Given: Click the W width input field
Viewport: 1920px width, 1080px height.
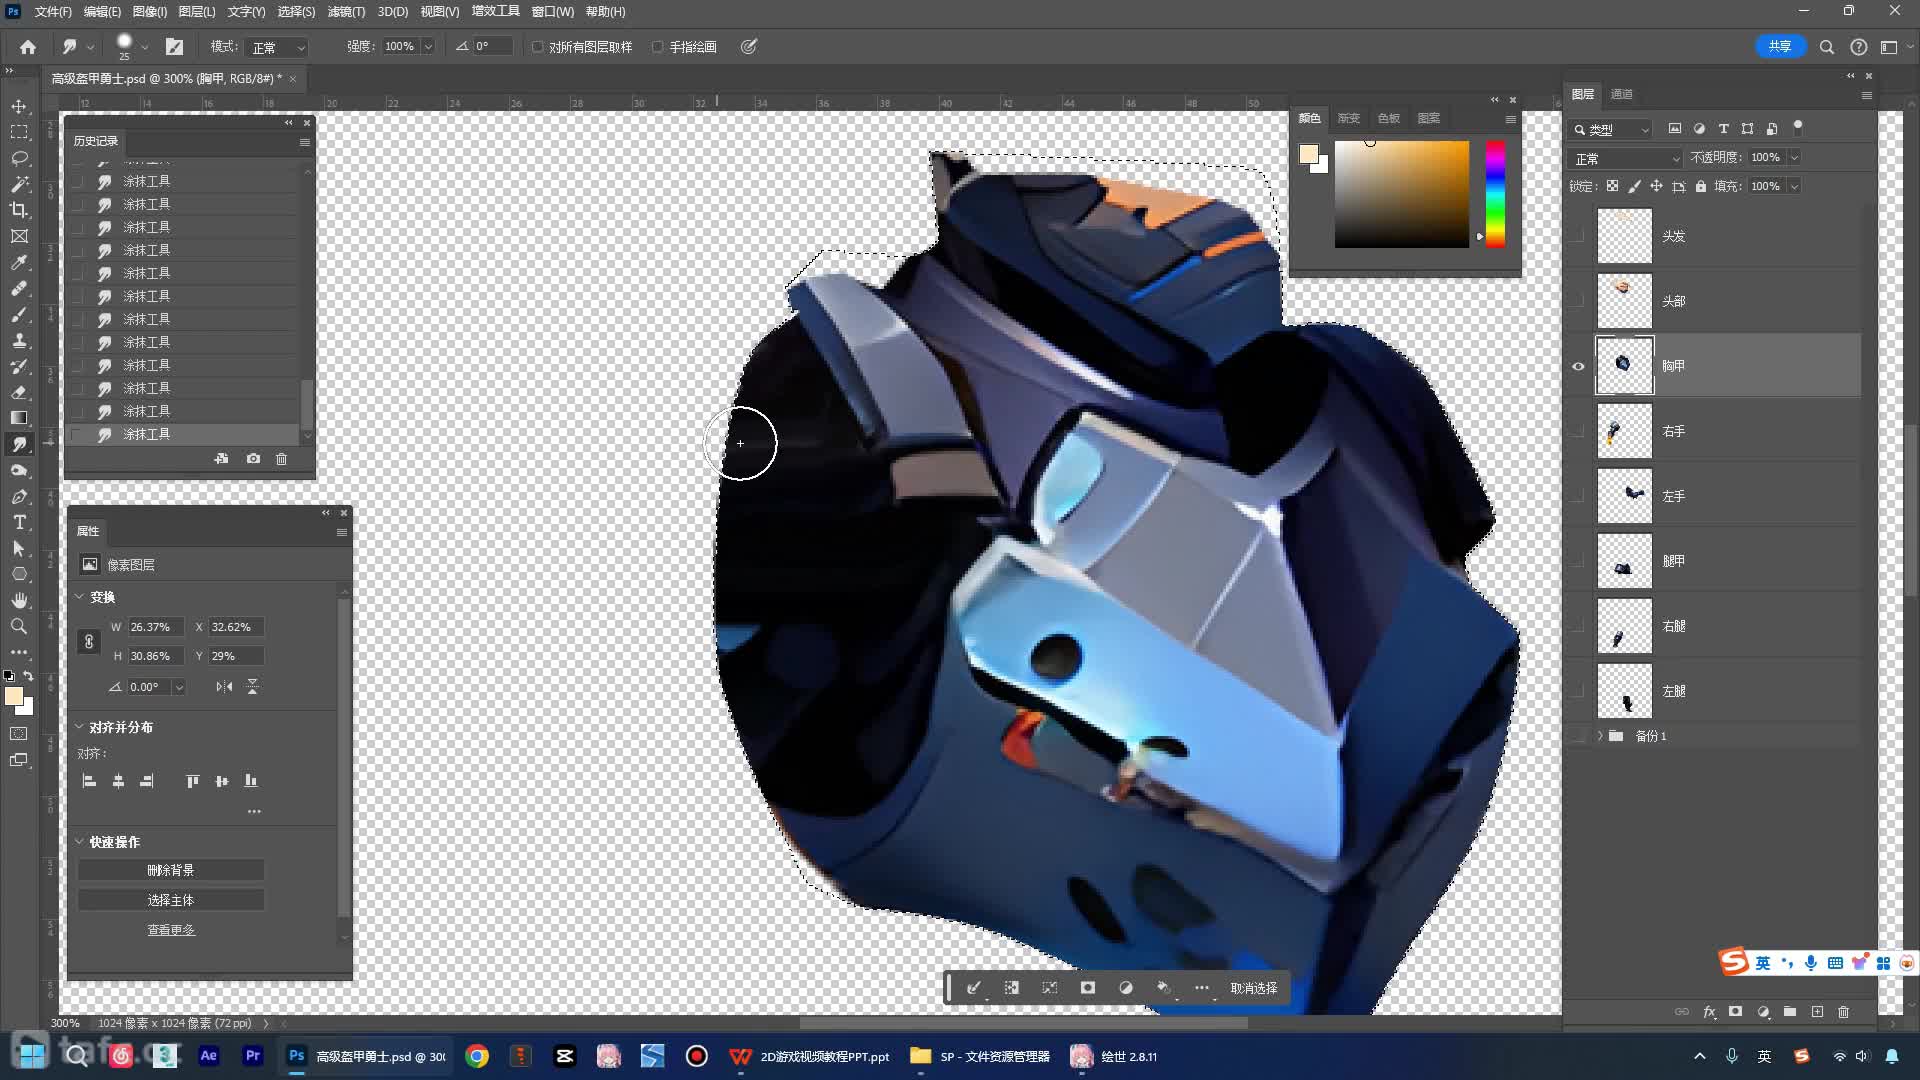Looking at the screenshot, I should (x=155, y=627).
